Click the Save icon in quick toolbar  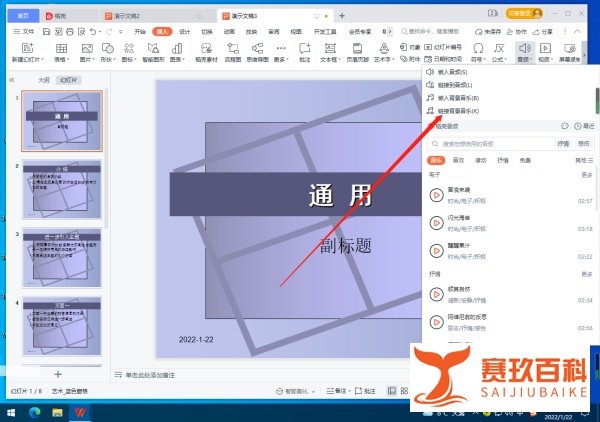tap(46, 32)
